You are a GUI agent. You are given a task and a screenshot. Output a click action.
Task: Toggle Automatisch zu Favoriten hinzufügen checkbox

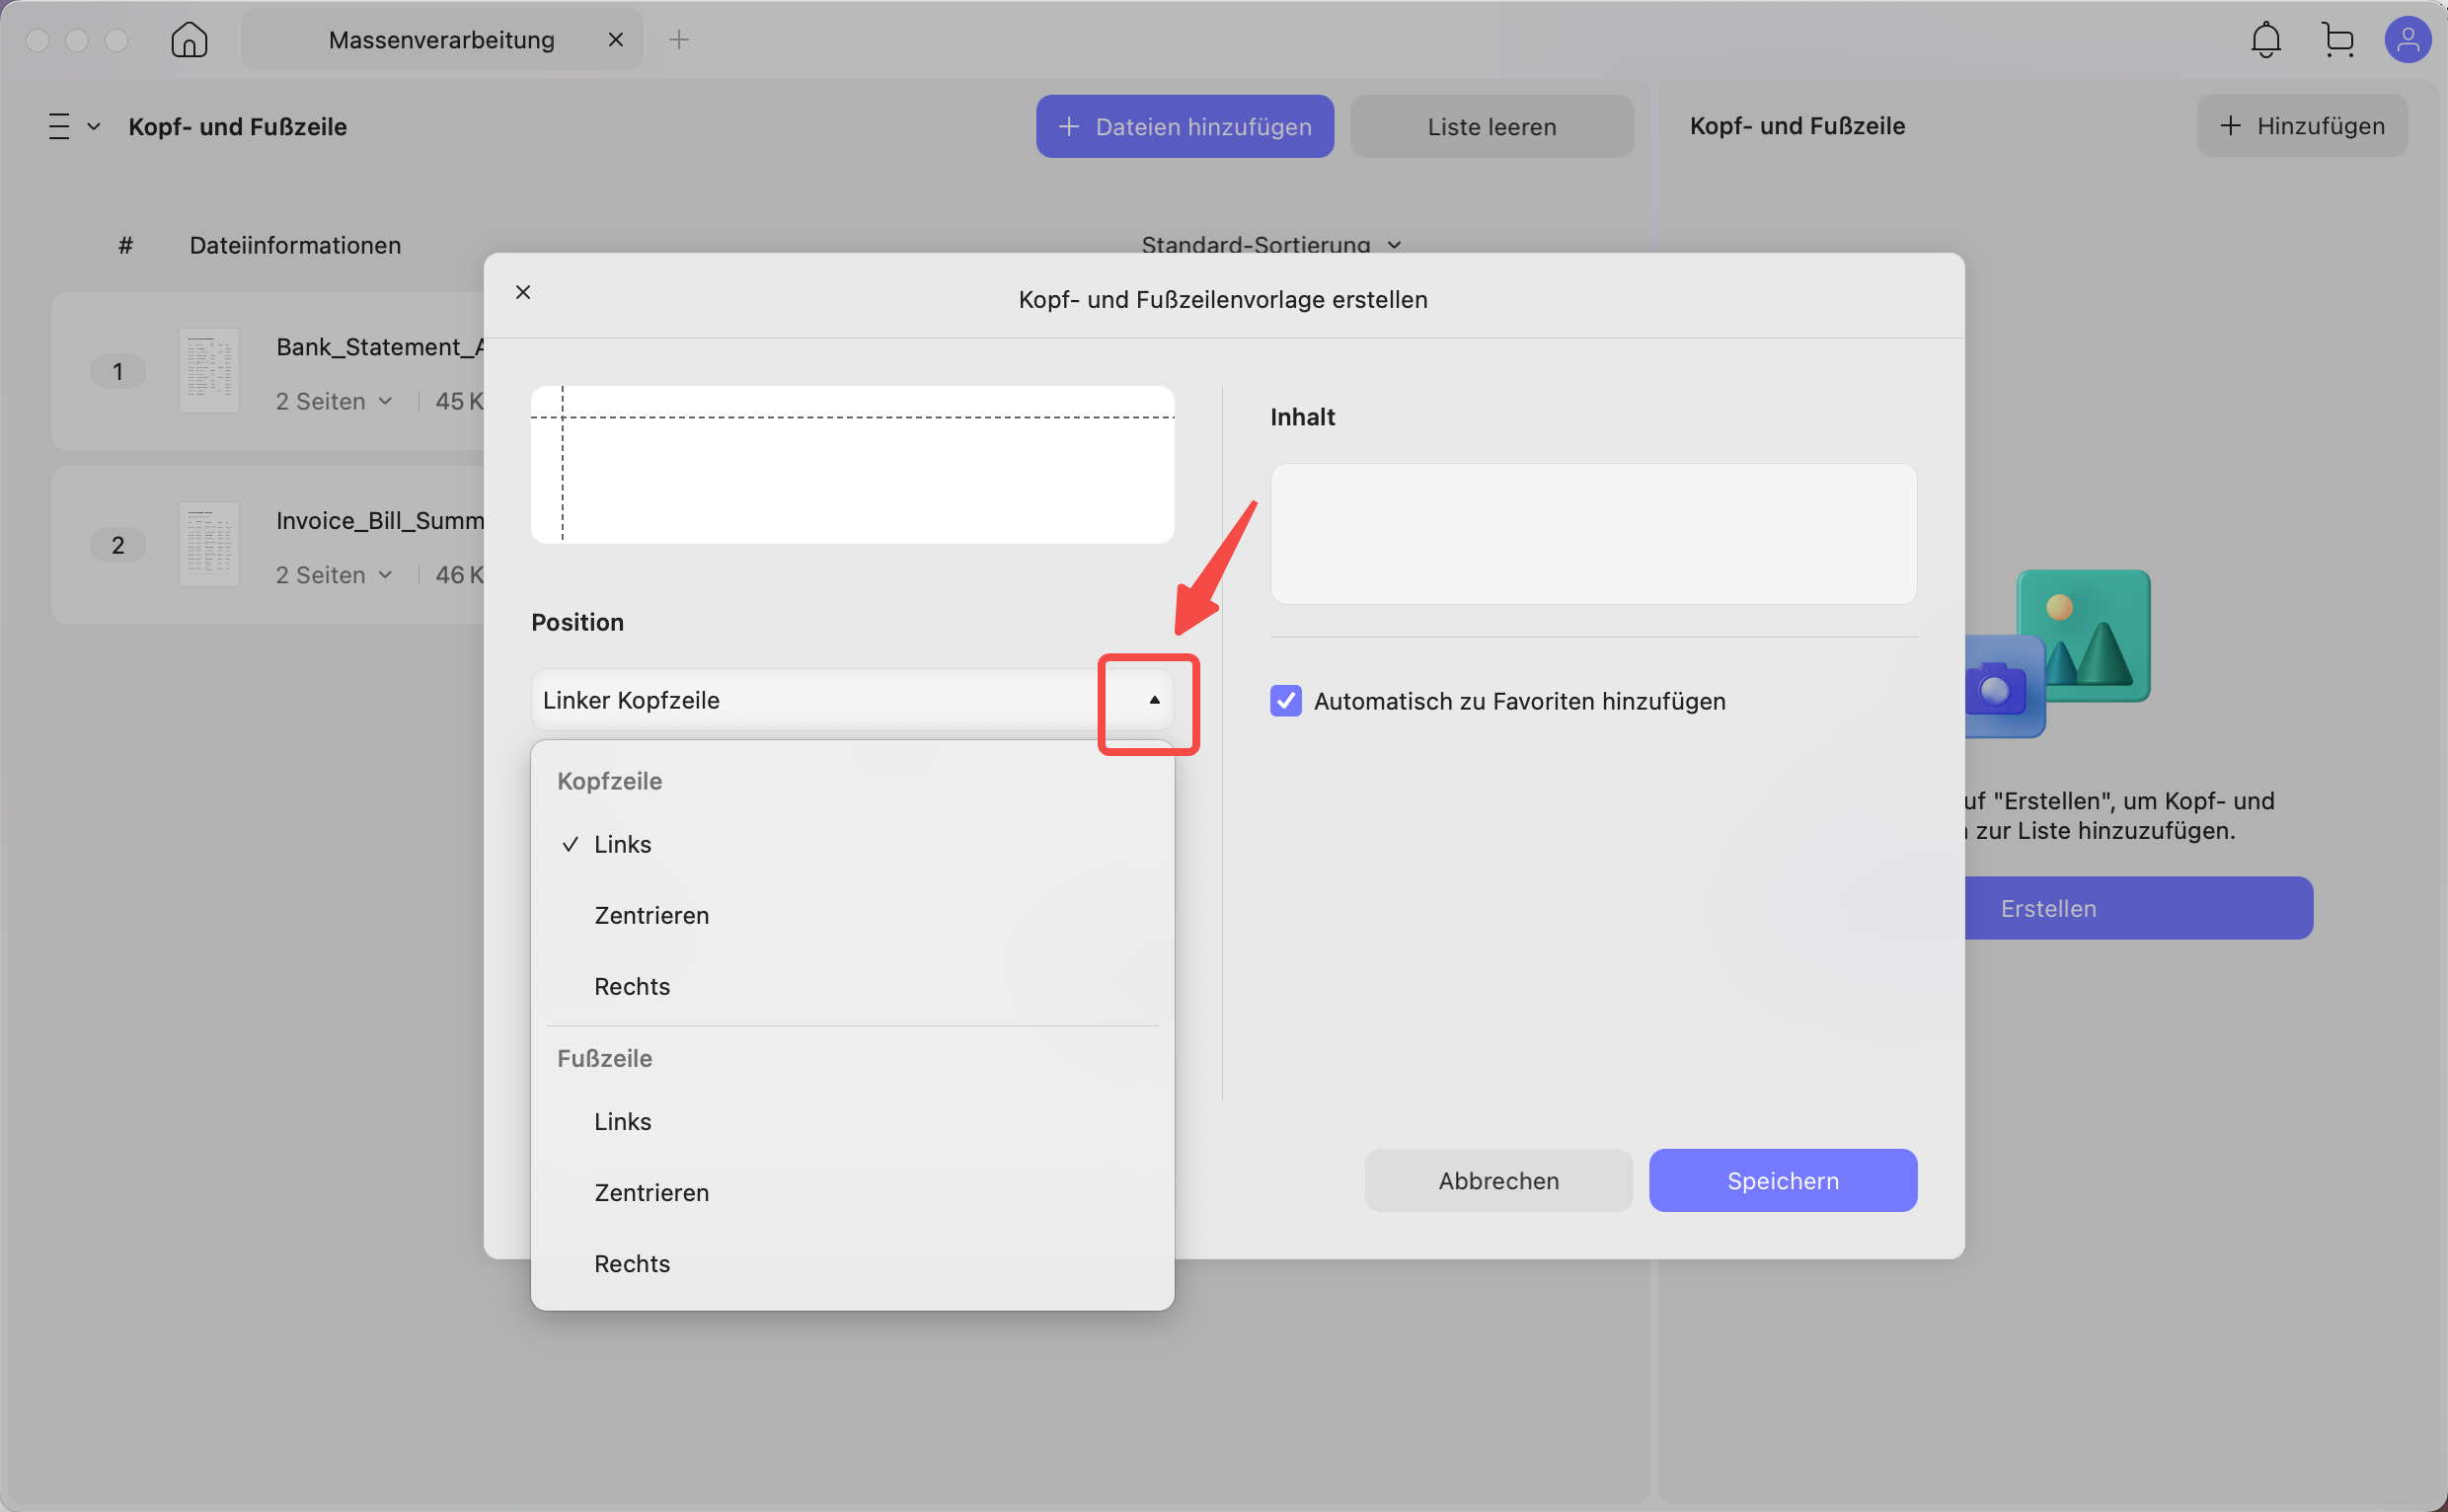(1285, 700)
